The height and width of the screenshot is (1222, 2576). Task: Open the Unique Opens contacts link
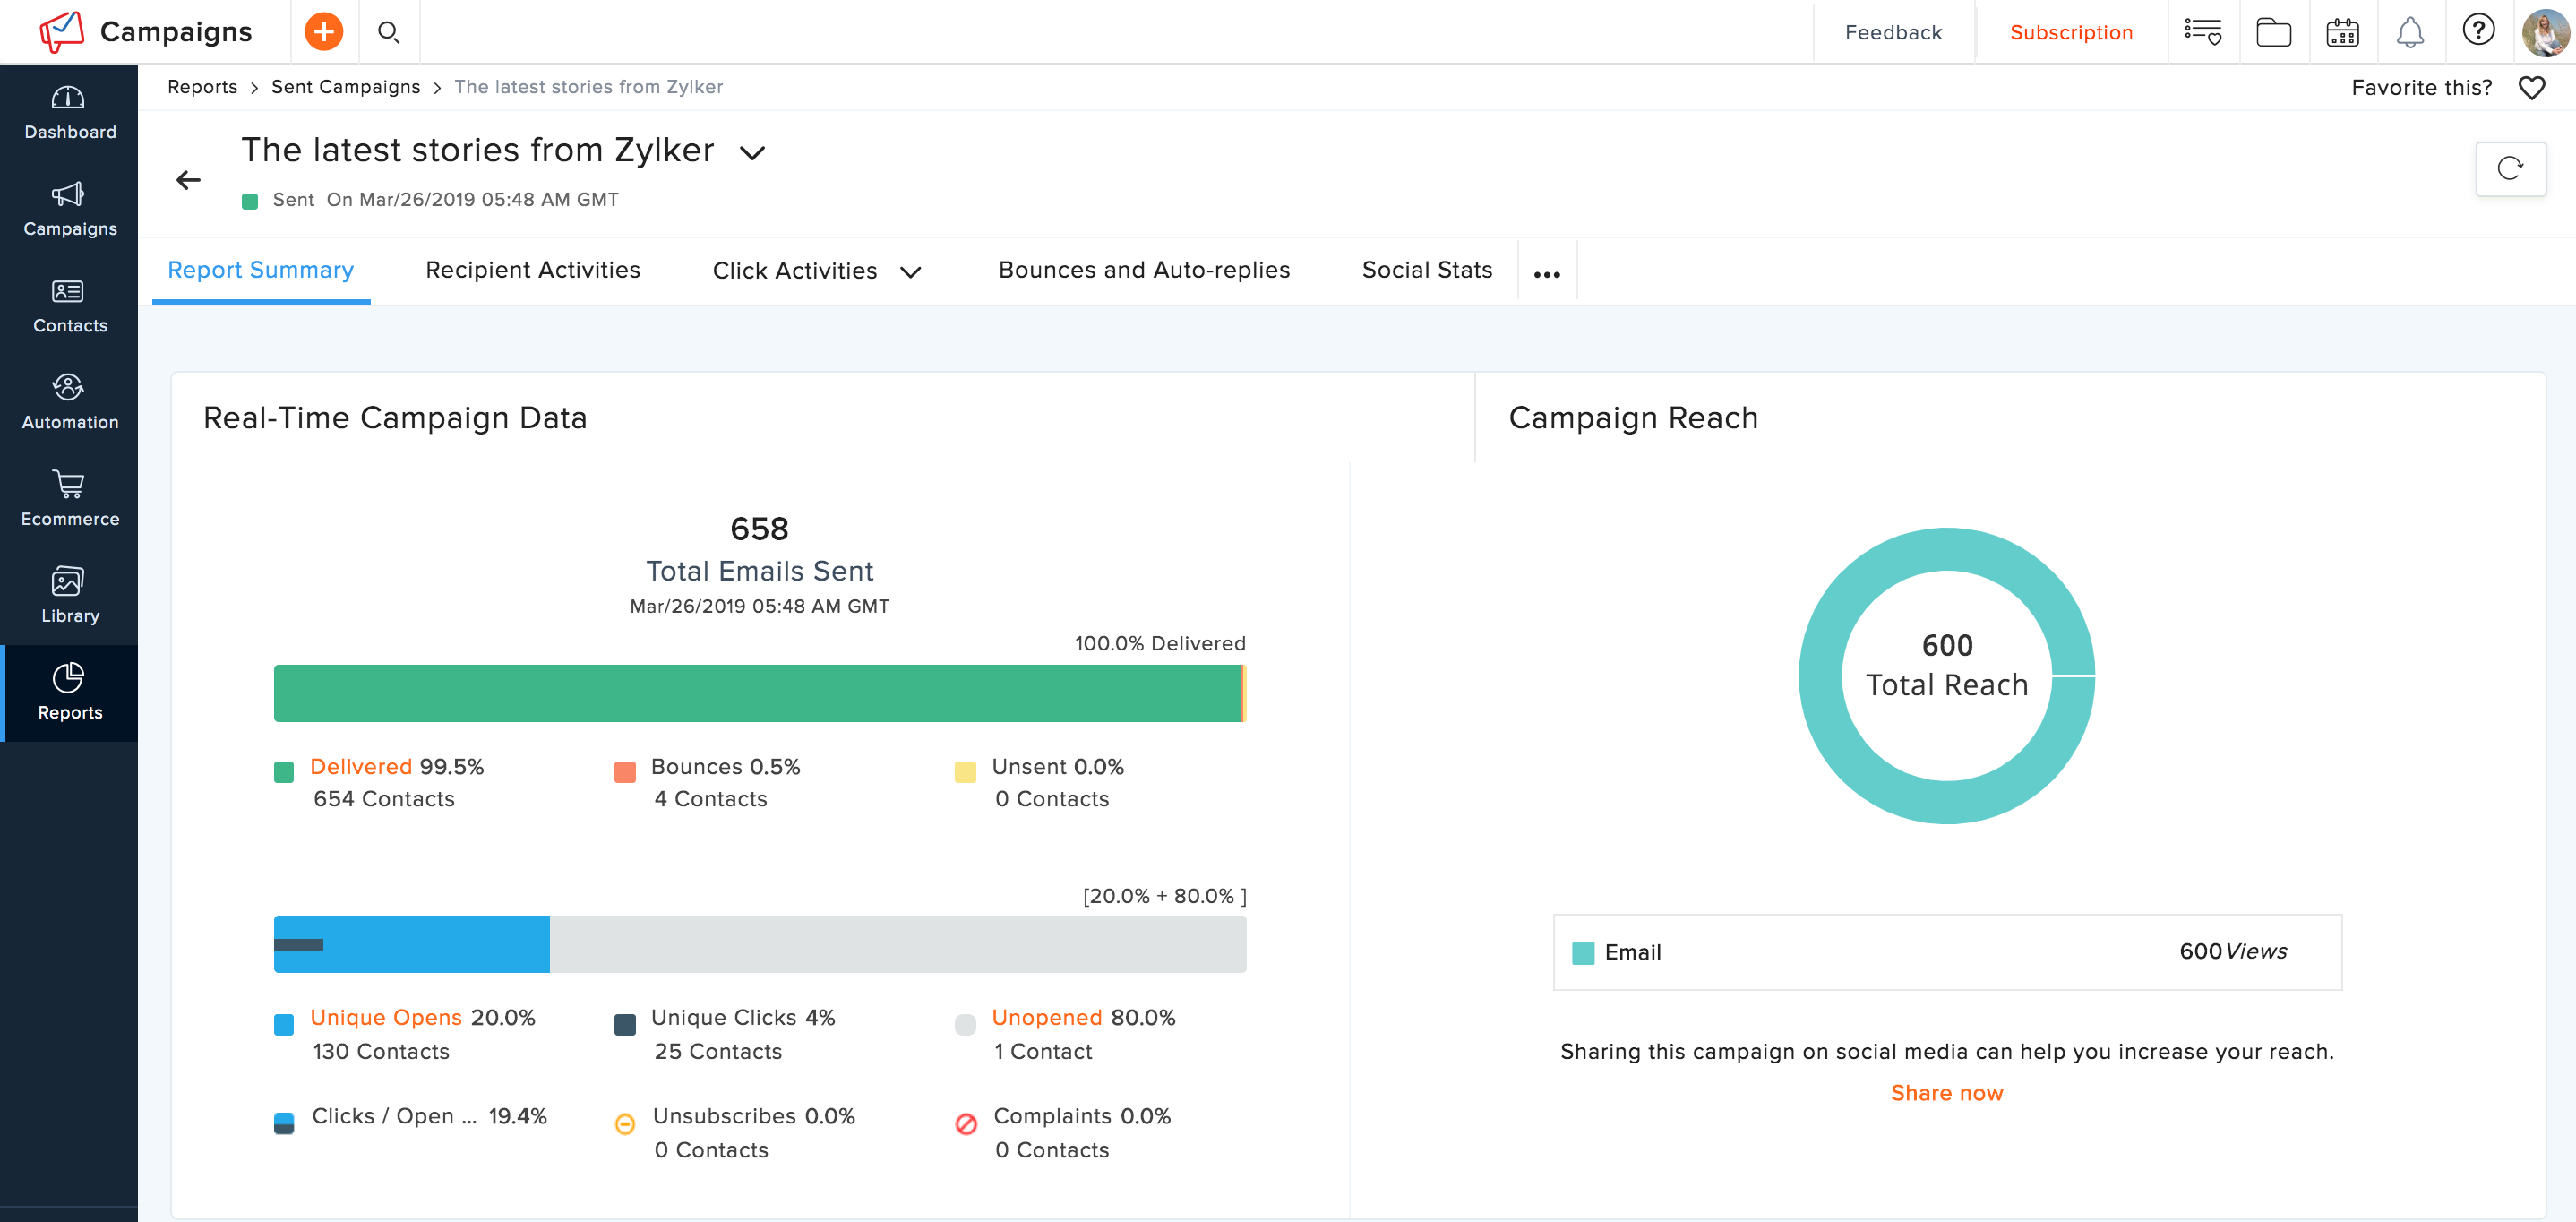(x=386, y=1017)
